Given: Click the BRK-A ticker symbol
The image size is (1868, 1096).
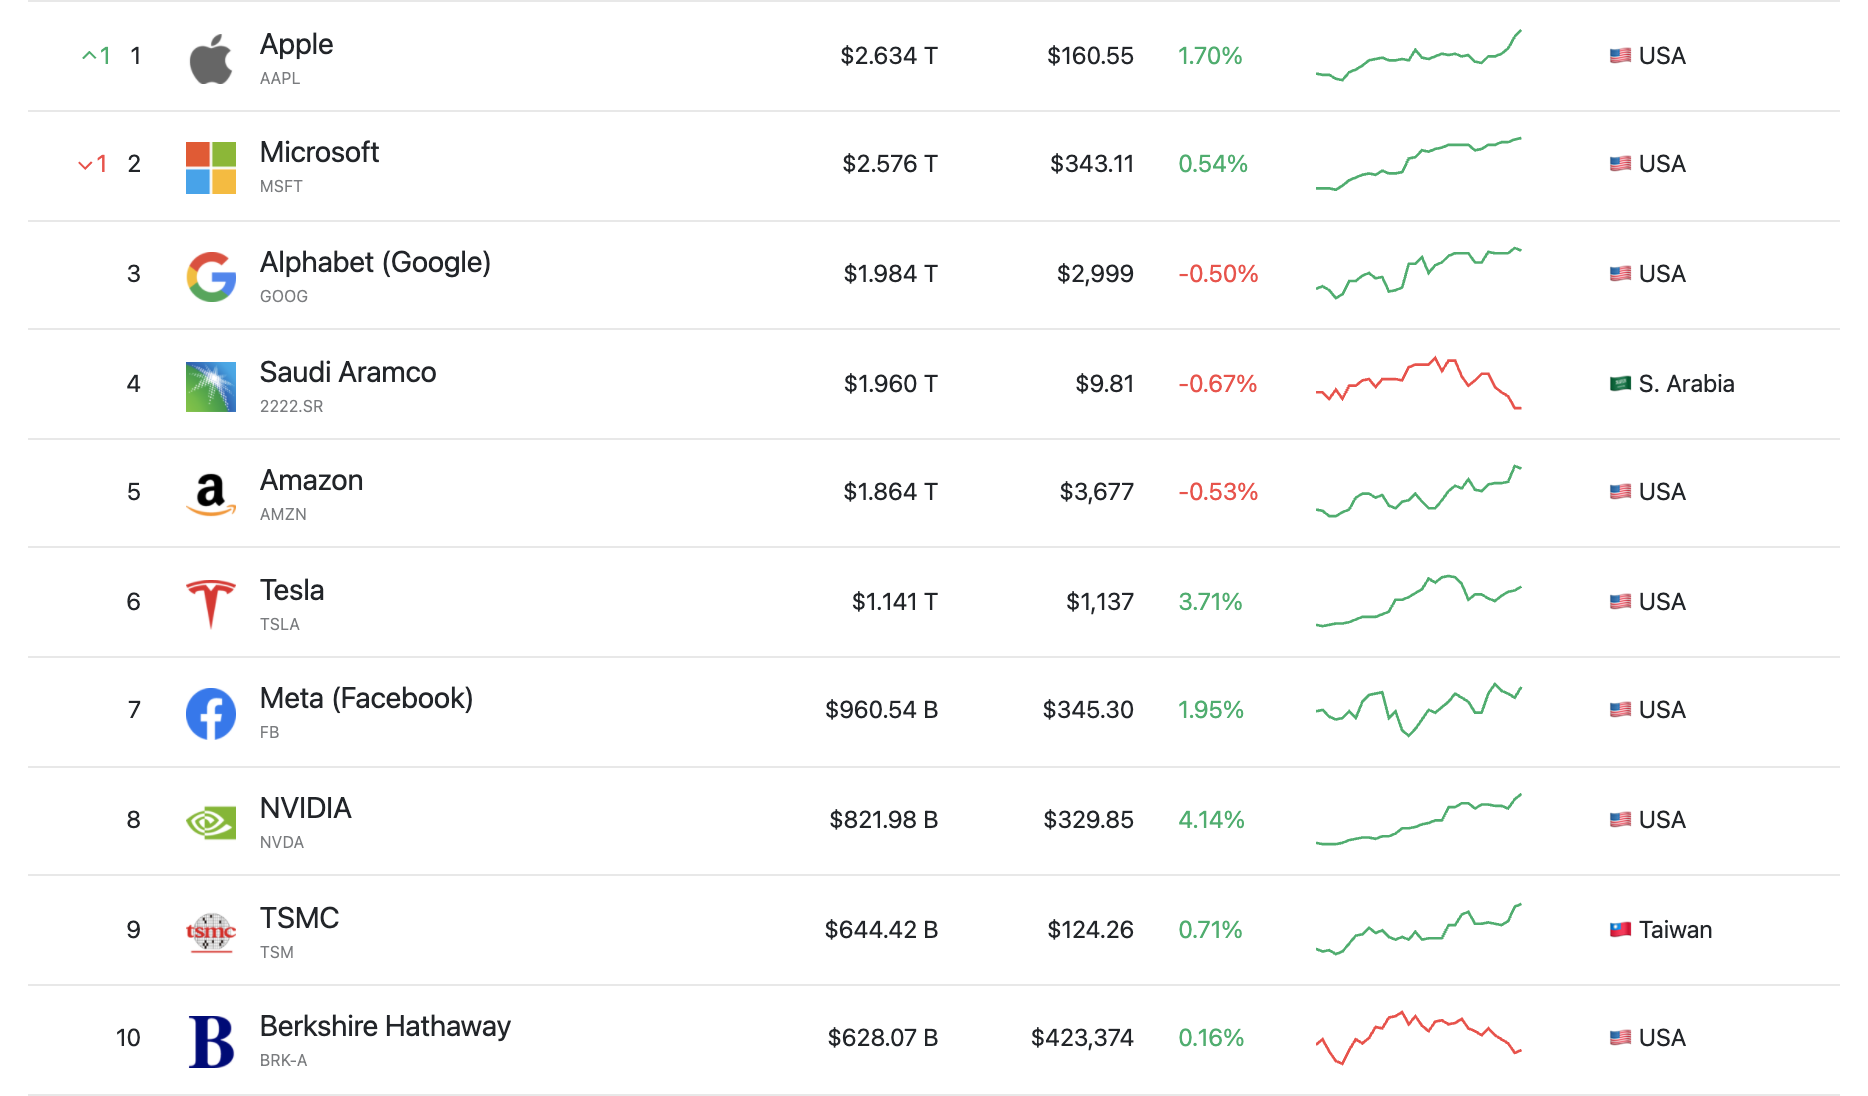Looking at the screenshot, I should 283,1060.
